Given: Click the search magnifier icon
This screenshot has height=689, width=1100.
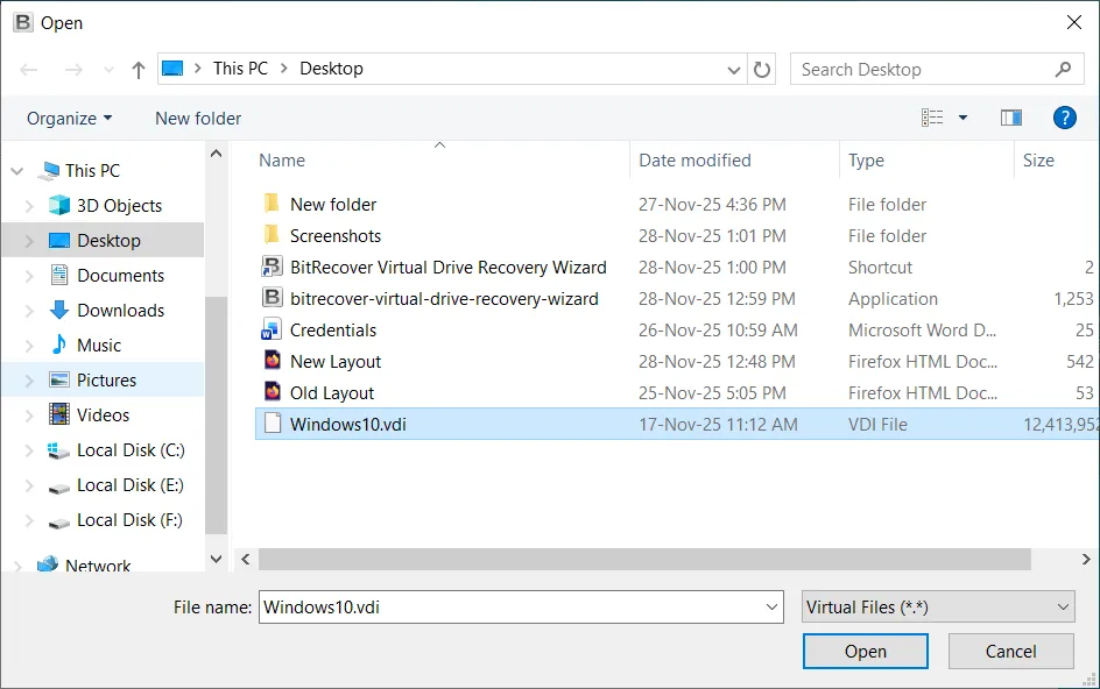Looking at the screenshot, I should click(1063, 68).
